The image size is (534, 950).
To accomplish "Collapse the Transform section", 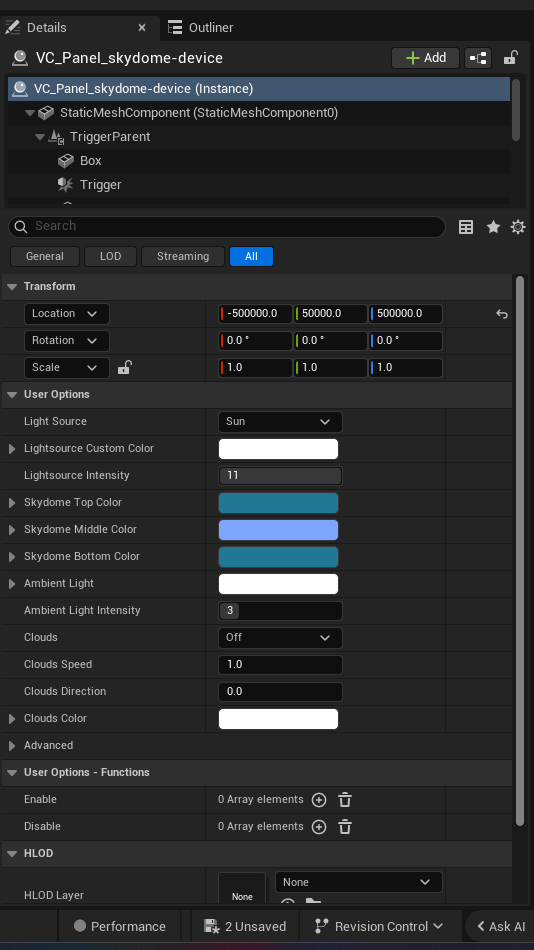I will pyautogui.click(x=12, y=287).
